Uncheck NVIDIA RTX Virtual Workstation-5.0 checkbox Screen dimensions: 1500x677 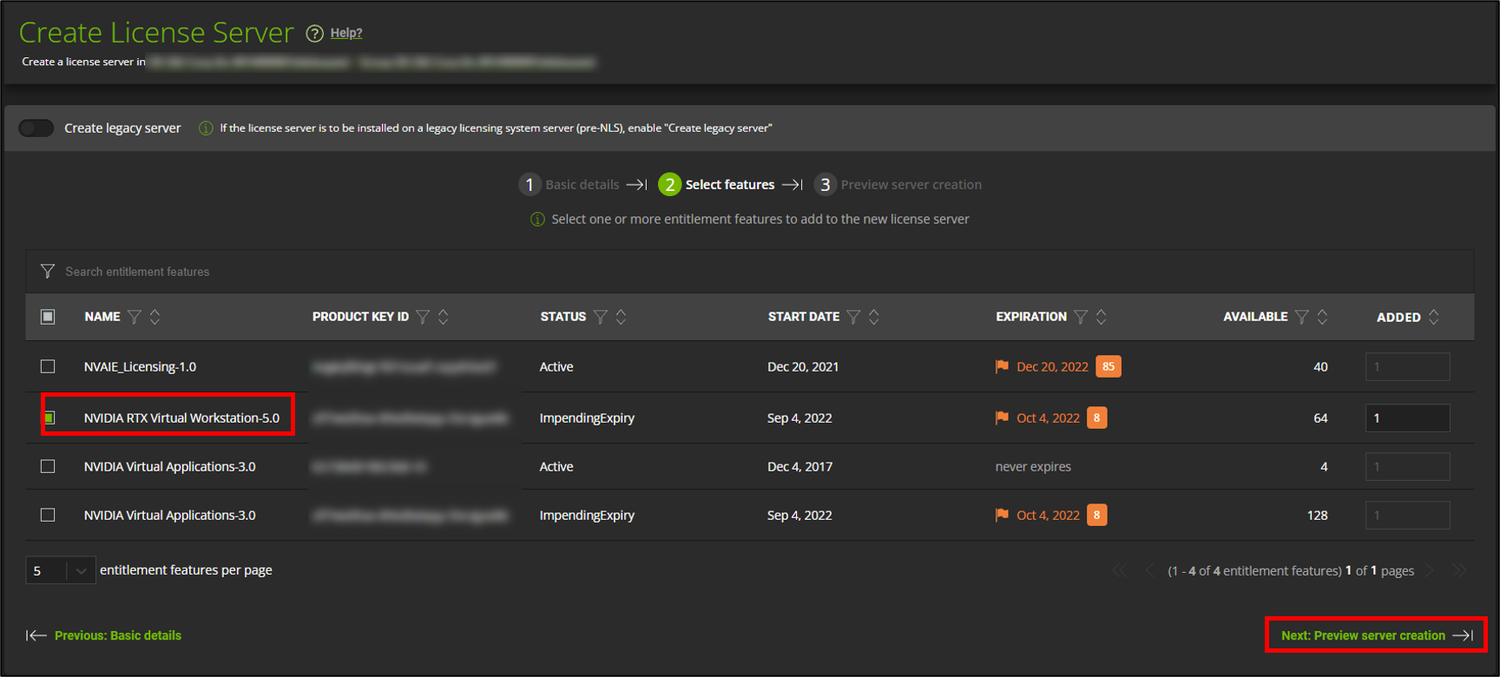click(x=47, y=417)
